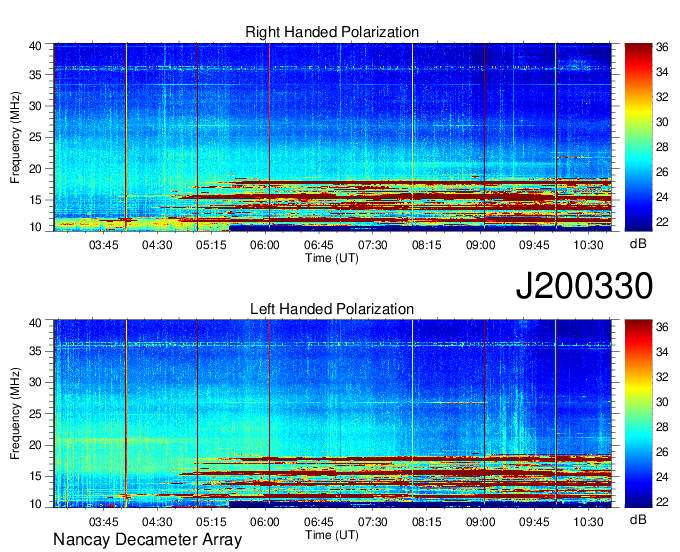Click the 09:45 tick under the Right Handed plot

(534, 245)
